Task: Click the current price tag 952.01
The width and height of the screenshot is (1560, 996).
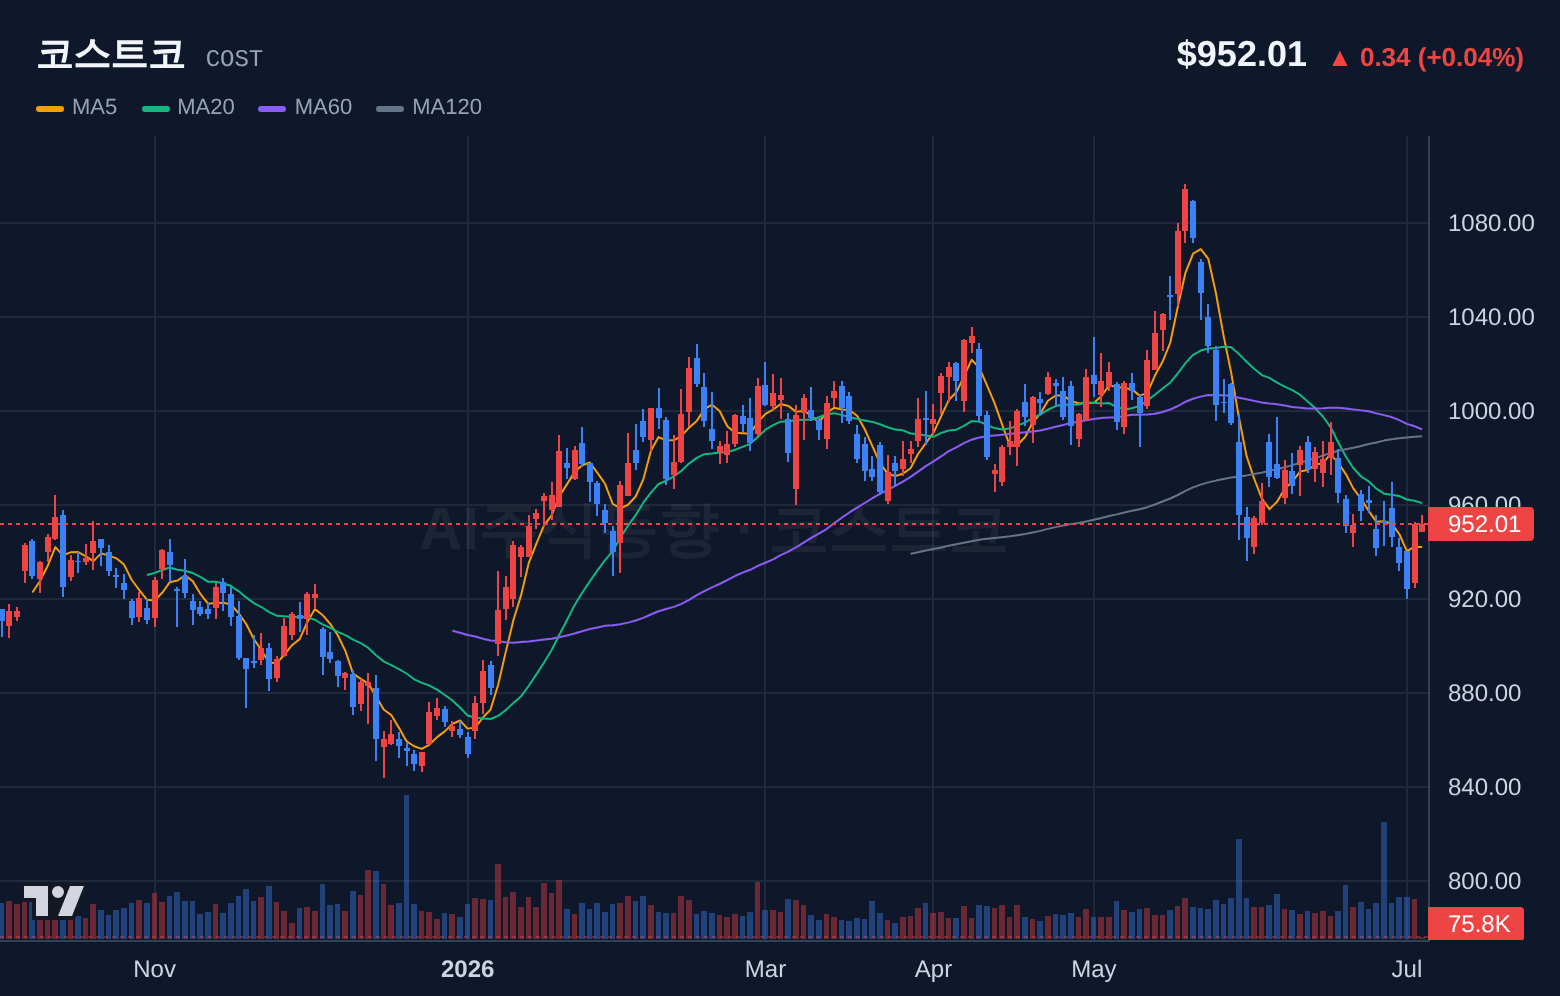Action: coord(1481,524)
